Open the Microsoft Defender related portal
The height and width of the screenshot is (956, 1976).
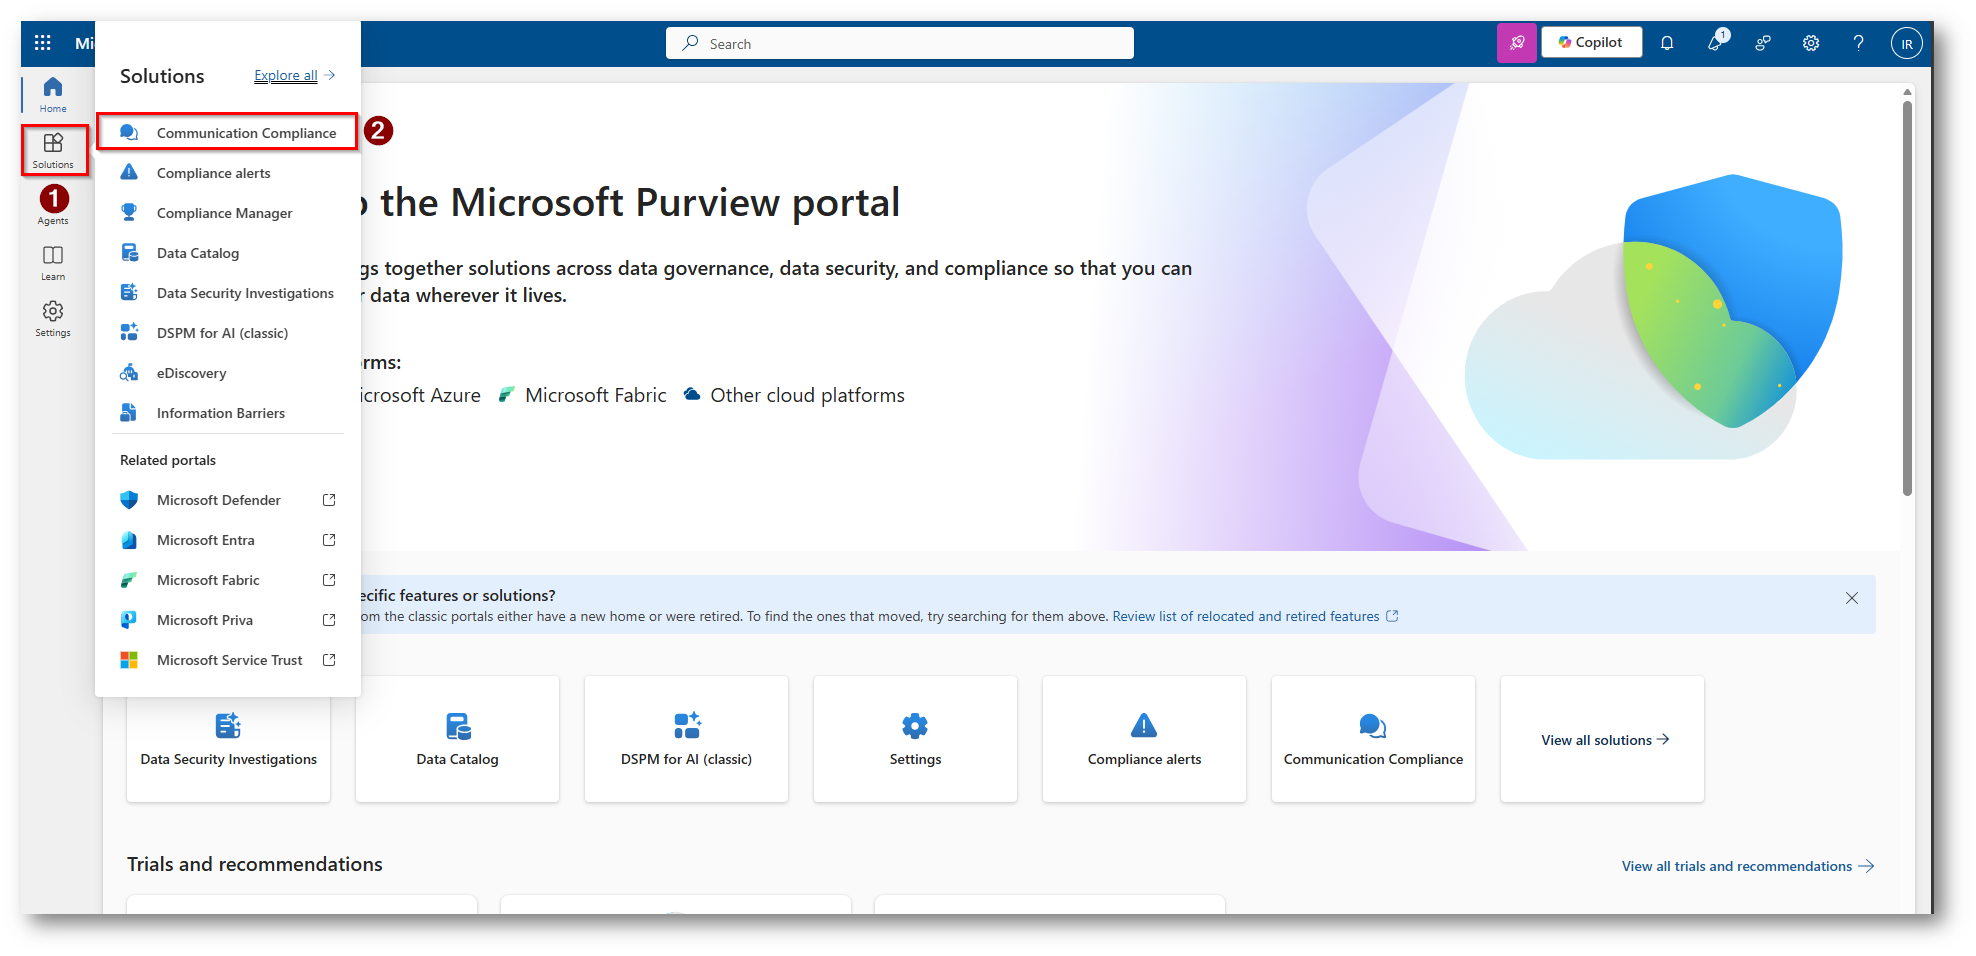coord(228,500)
